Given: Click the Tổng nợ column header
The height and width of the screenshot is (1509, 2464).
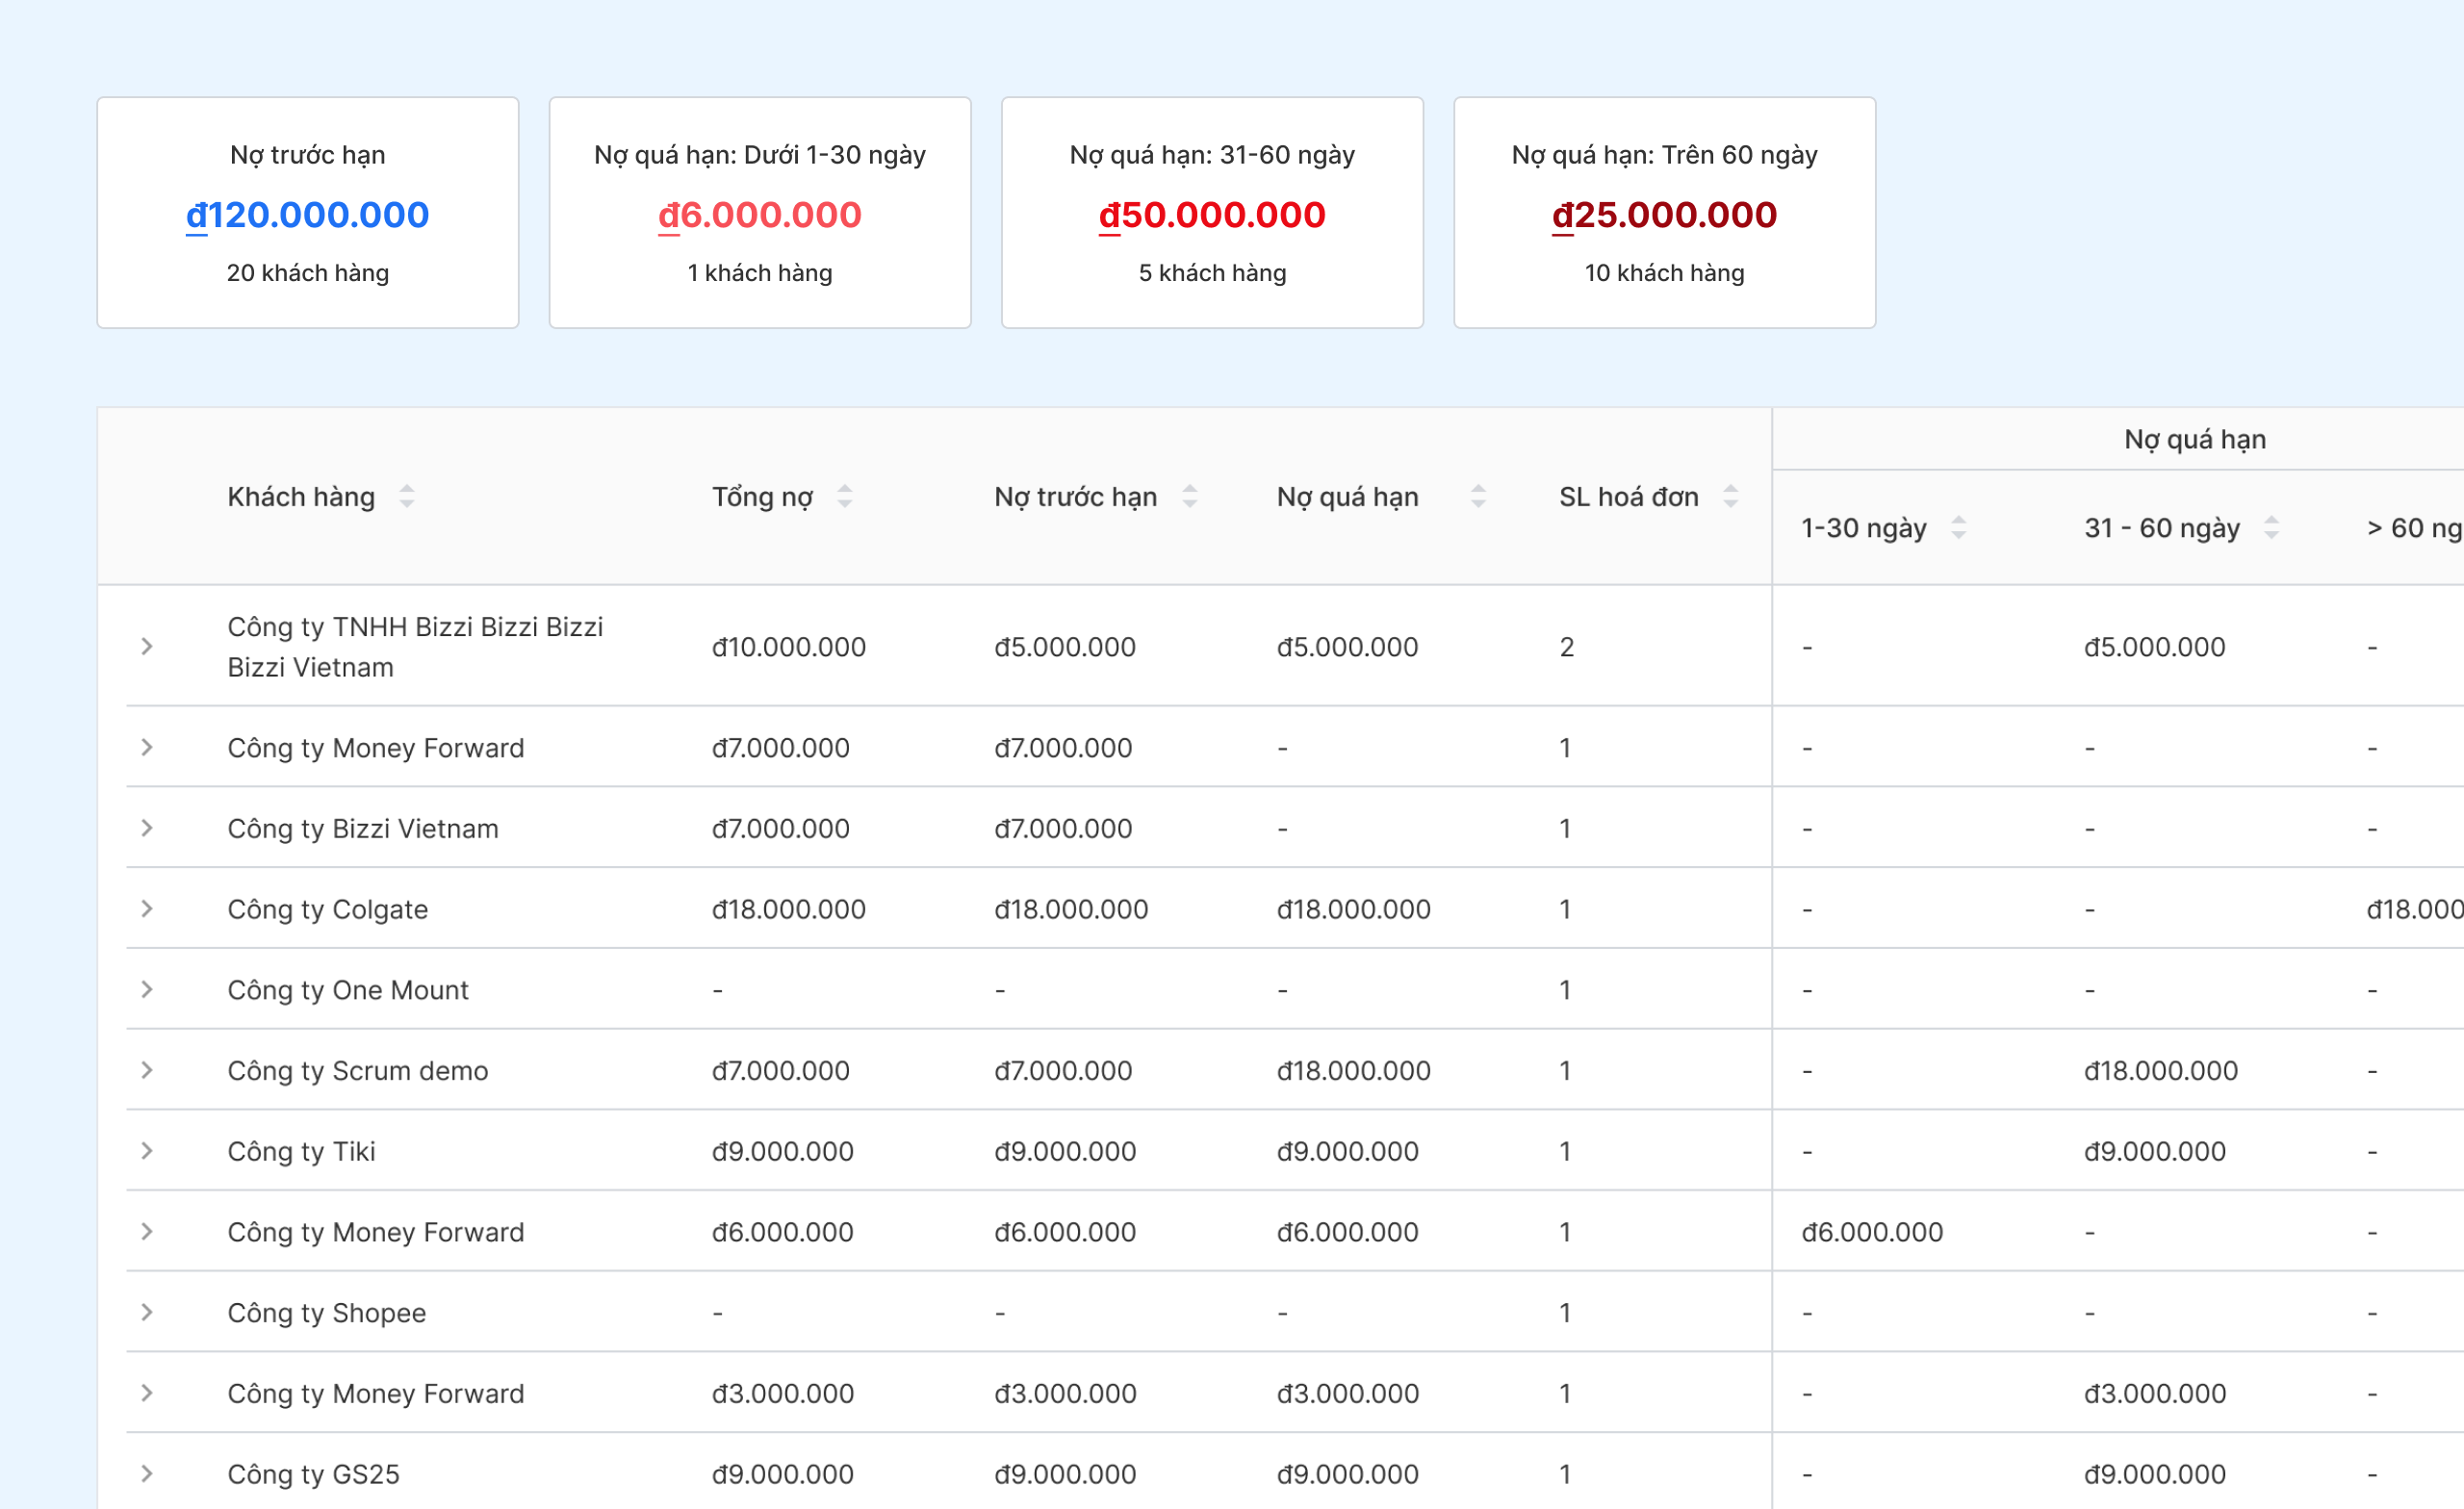Looking at the screenshot, I should pos(762,497).
